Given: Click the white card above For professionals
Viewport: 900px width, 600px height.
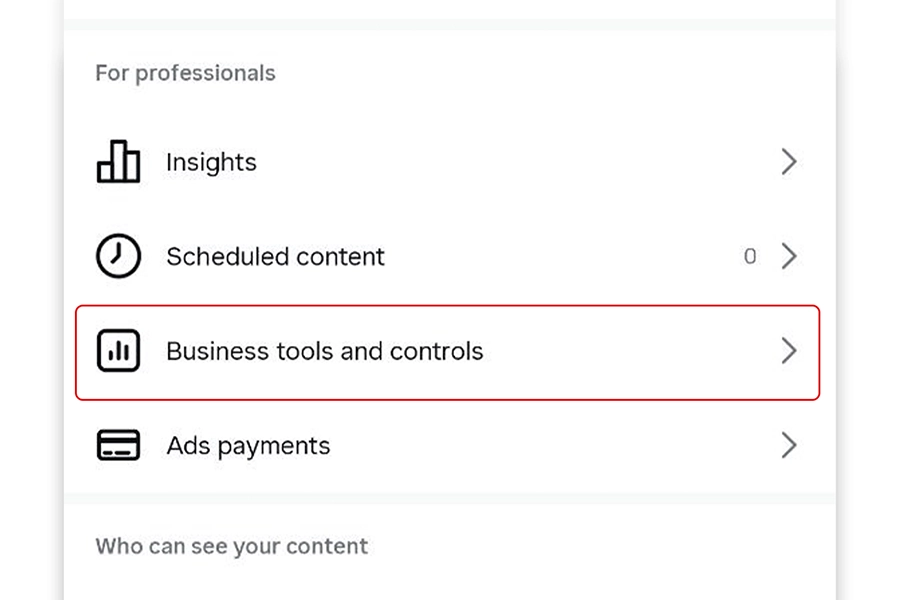Looking at the screenshot, I should [450, 8].
